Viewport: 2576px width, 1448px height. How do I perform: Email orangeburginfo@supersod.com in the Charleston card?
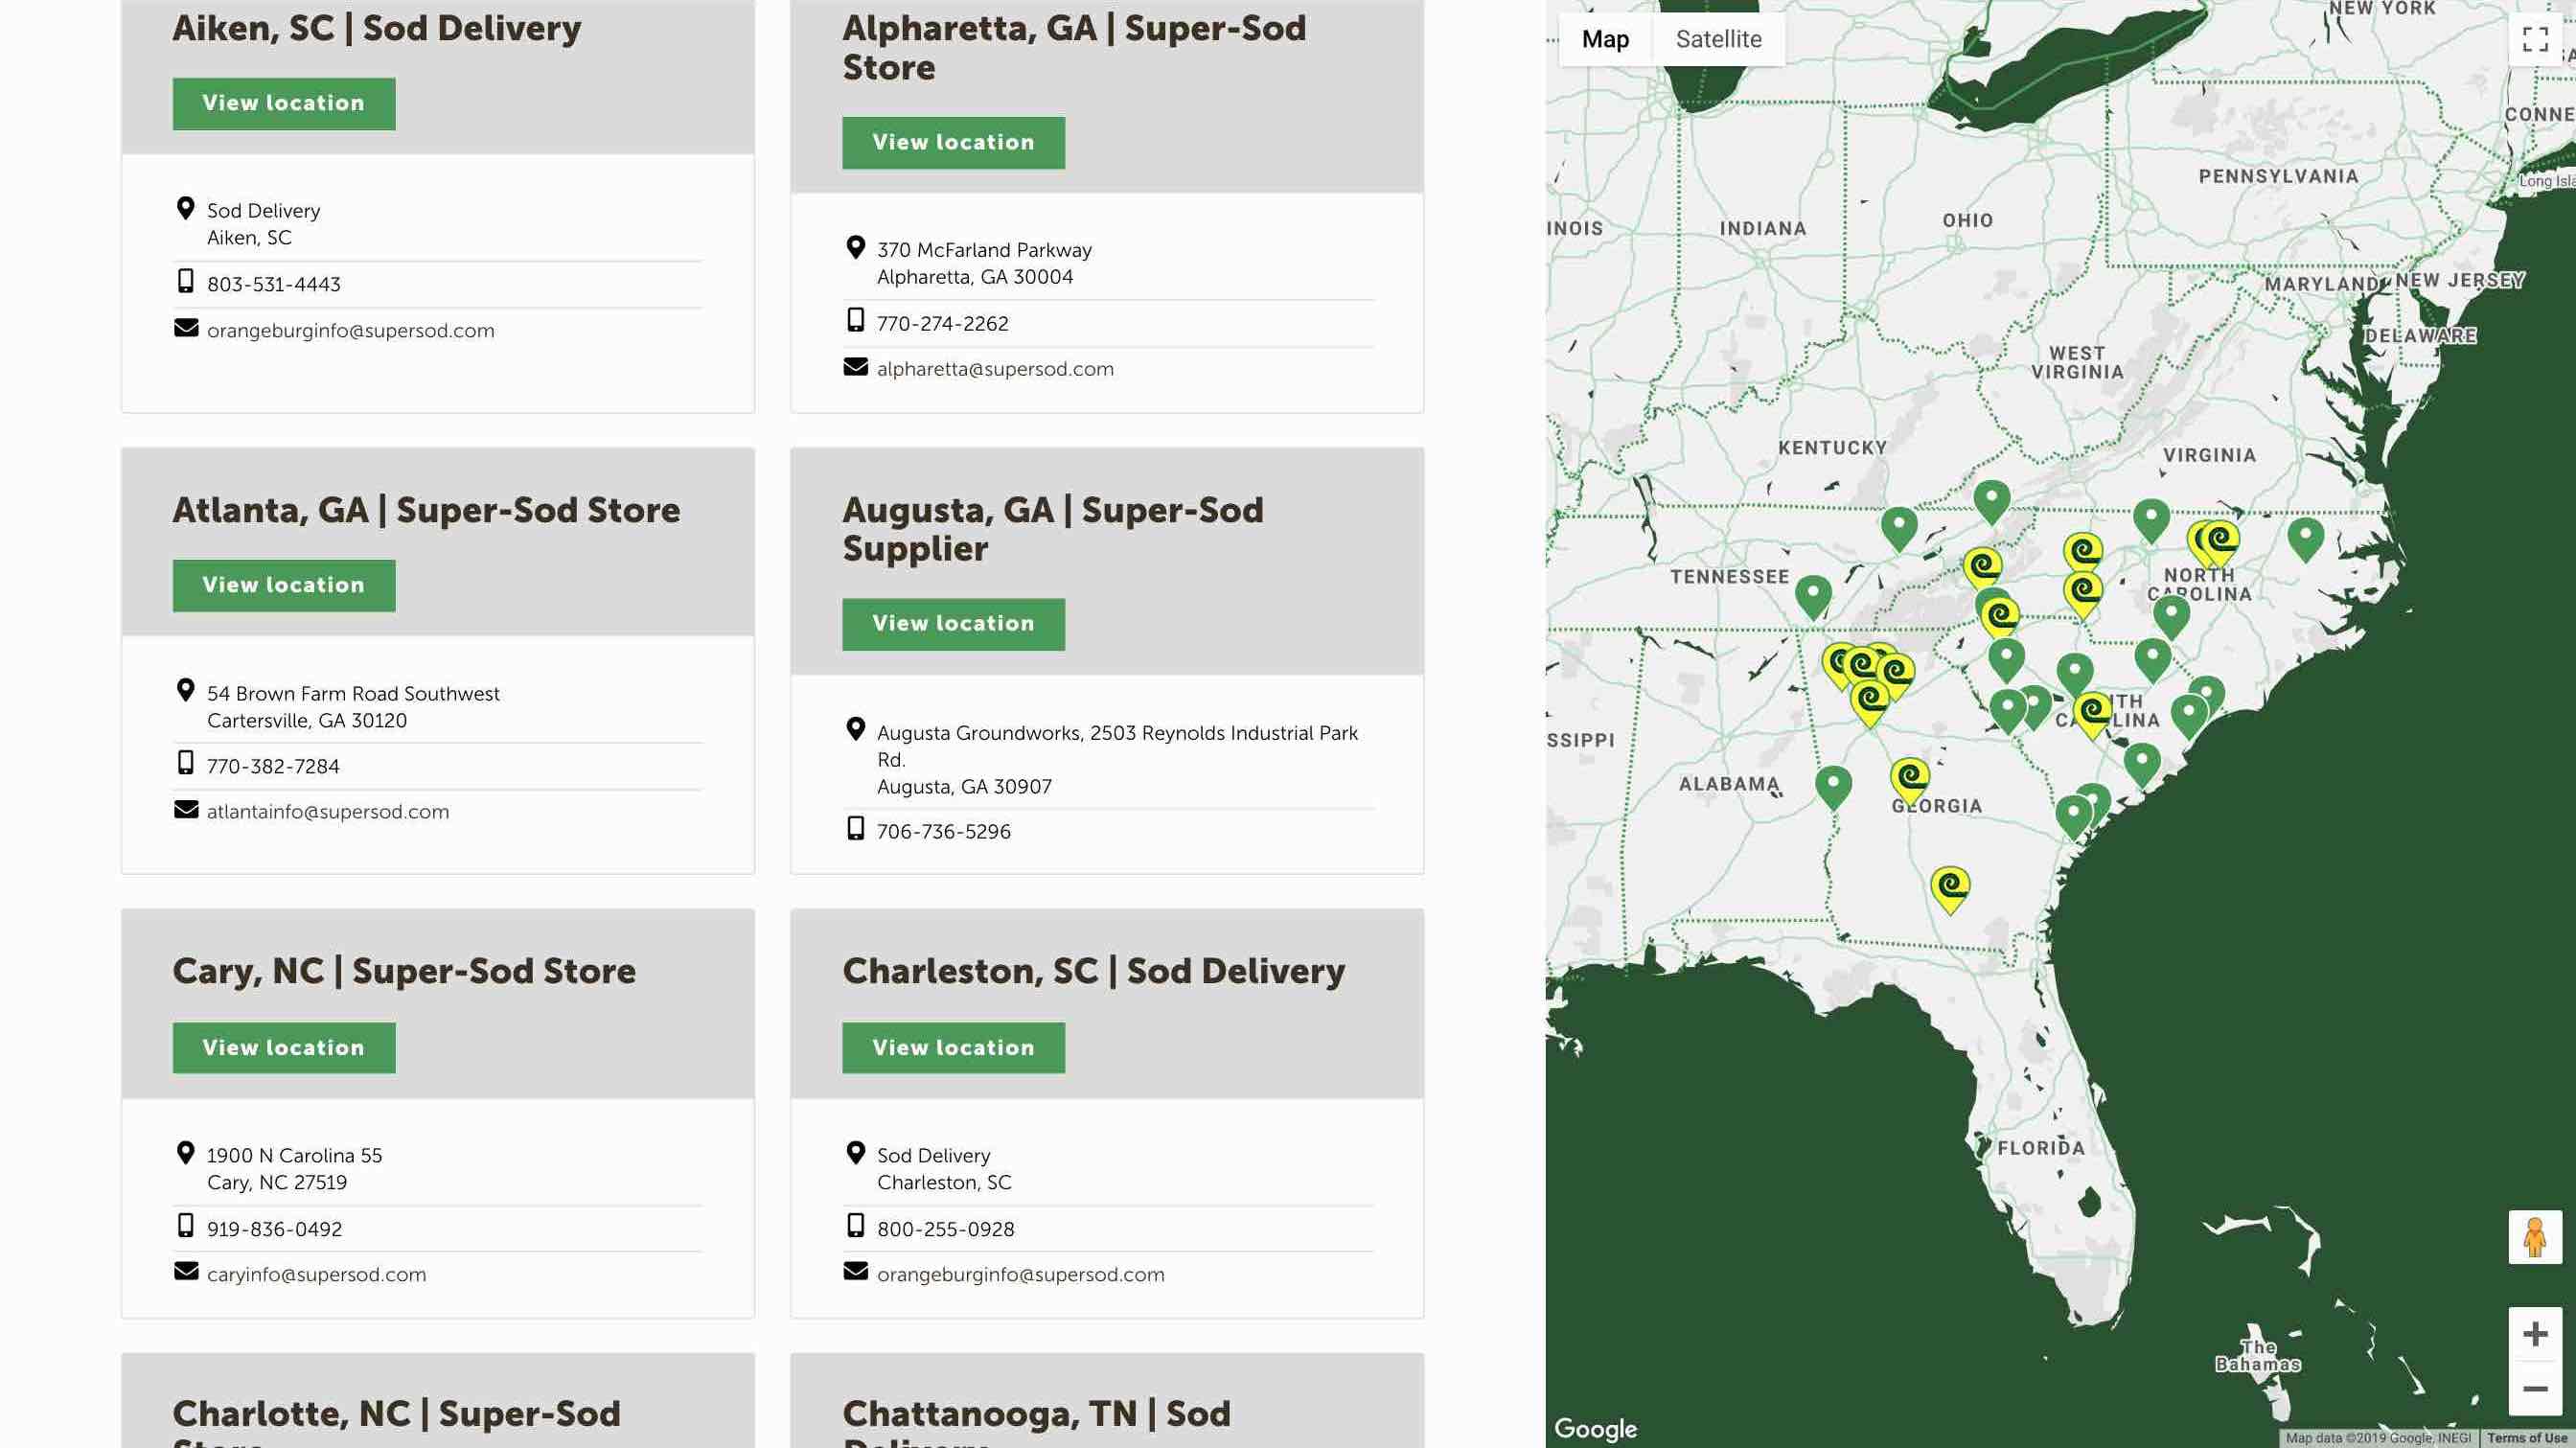(x=1020, y=1274)
